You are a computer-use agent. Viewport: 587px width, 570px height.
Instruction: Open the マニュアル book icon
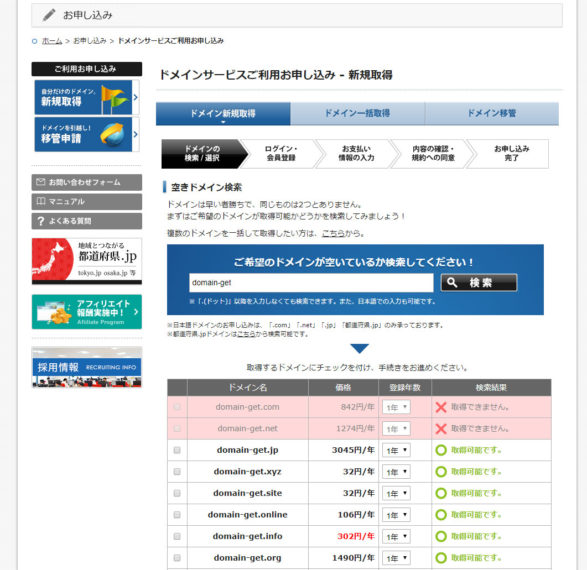pos(40,201)
